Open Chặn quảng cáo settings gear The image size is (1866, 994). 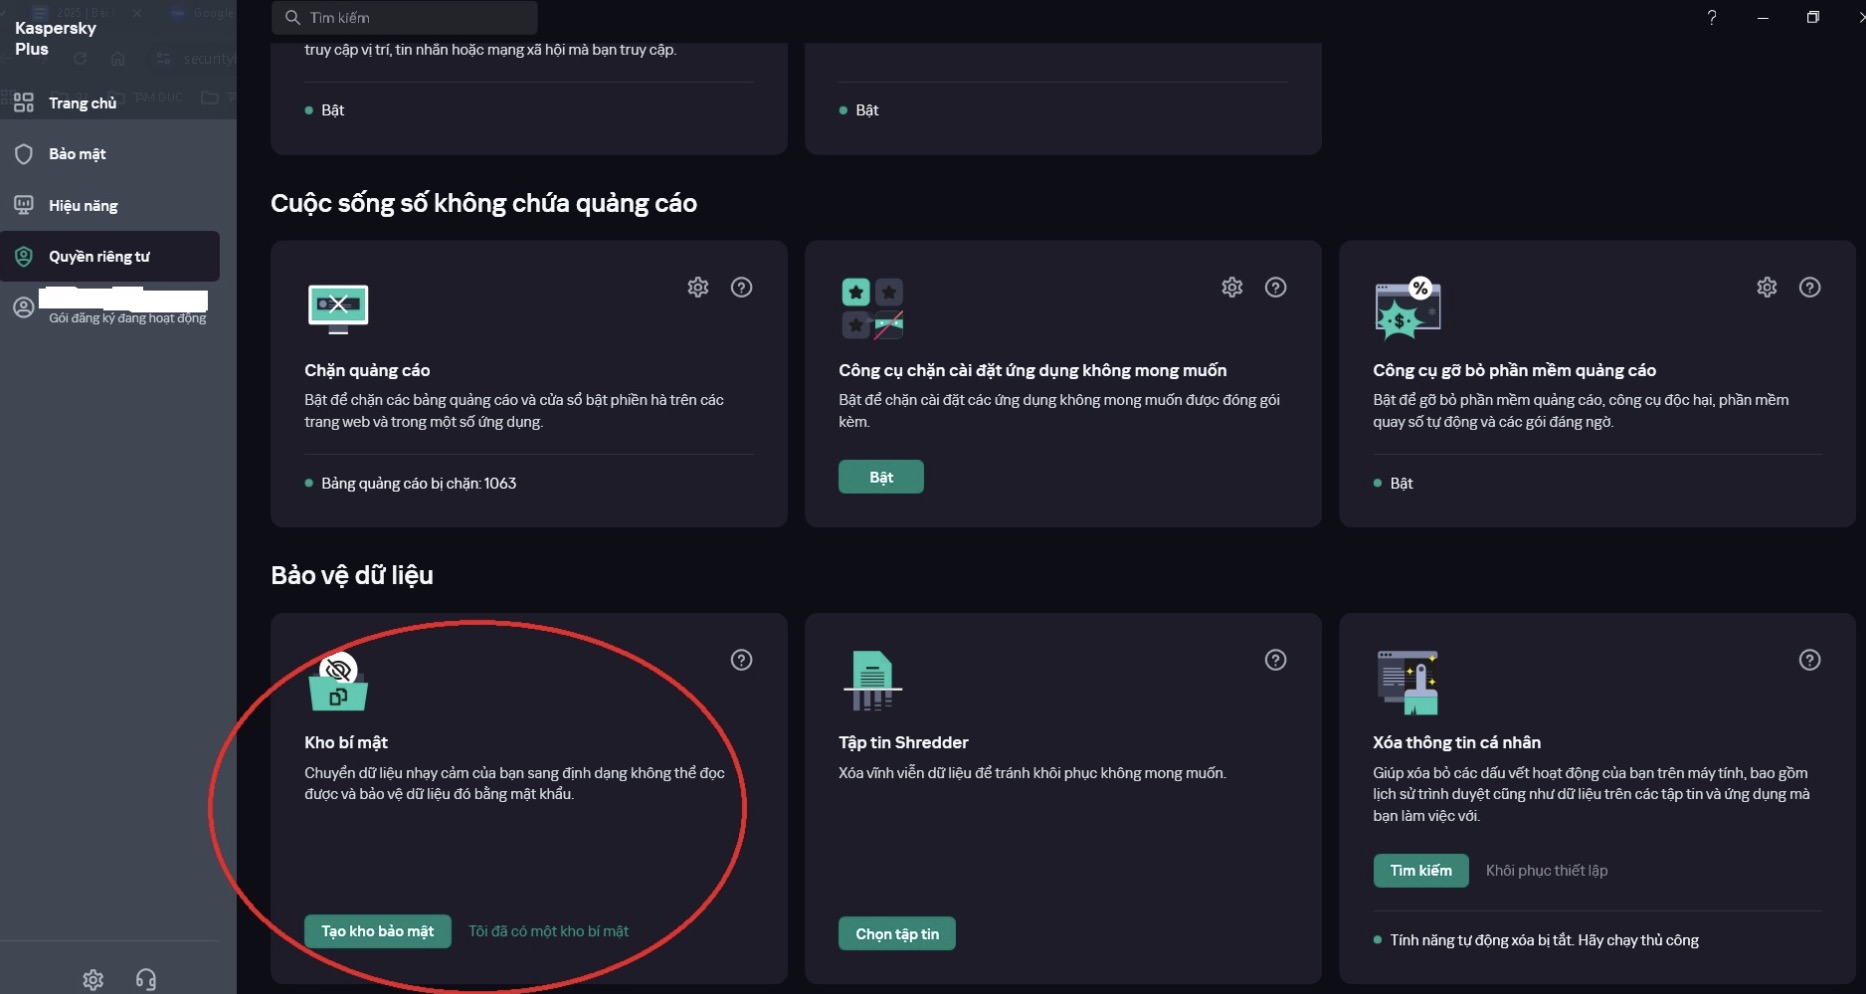coord(697,287)
